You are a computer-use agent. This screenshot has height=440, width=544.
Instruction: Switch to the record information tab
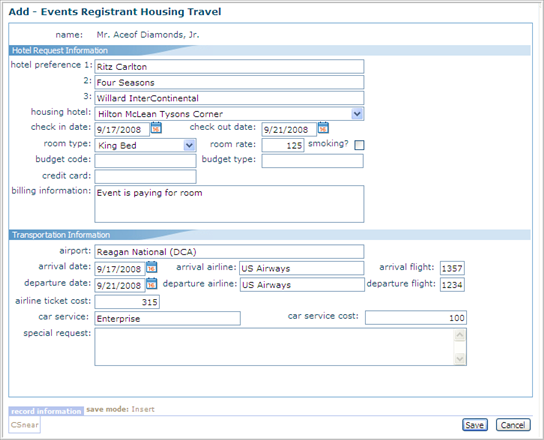pos(46,411)
